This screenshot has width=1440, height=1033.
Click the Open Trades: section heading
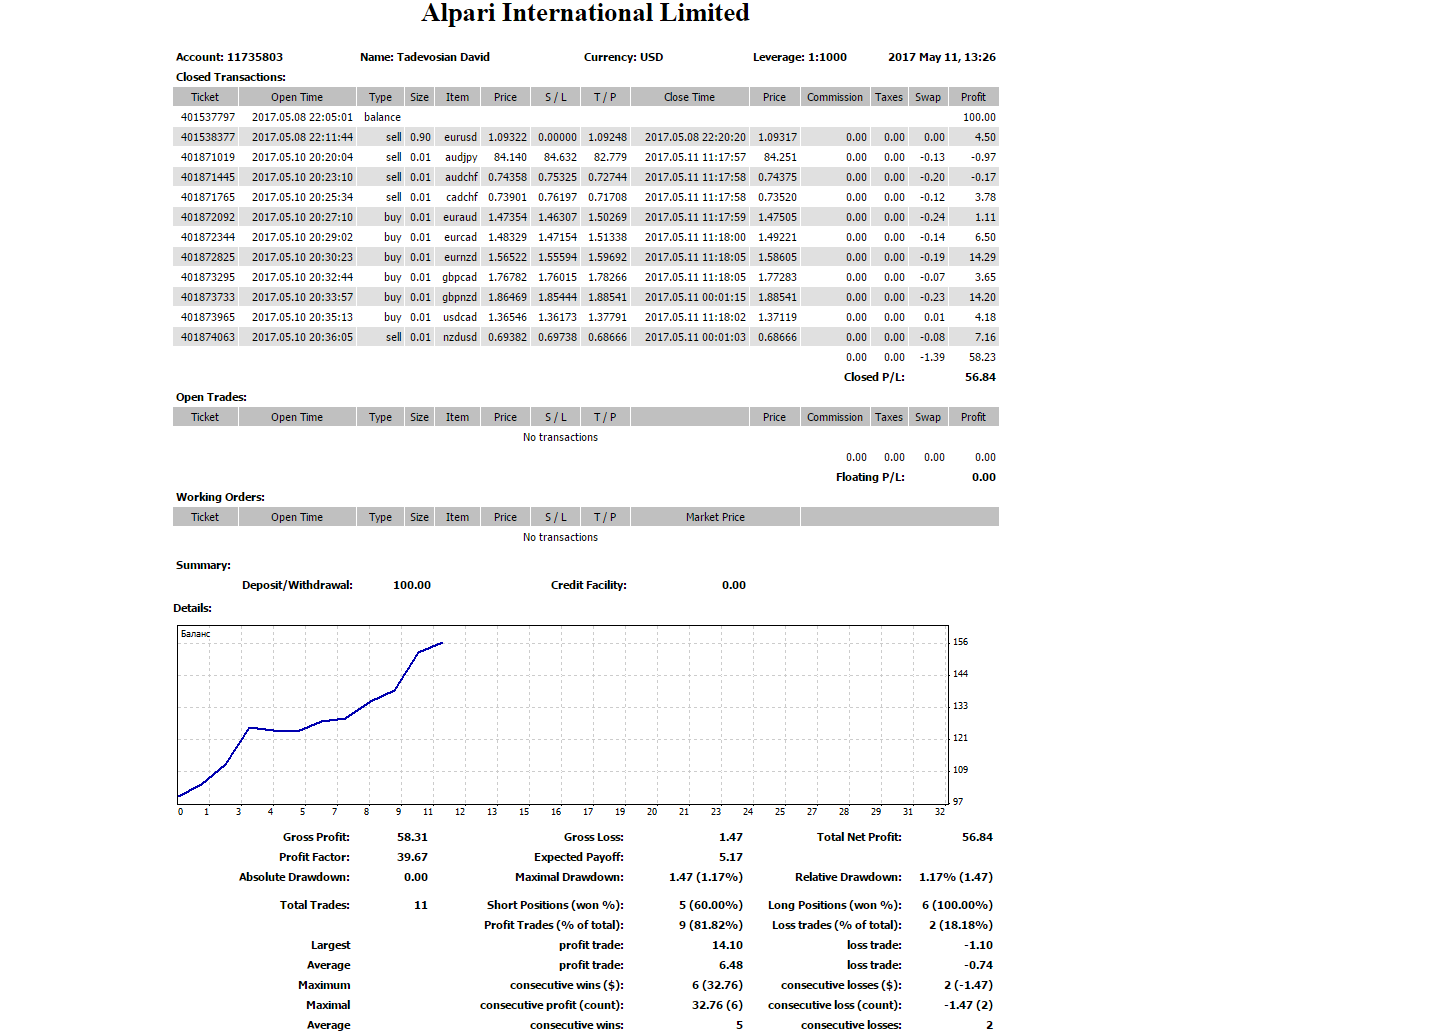tap(211, 397)
